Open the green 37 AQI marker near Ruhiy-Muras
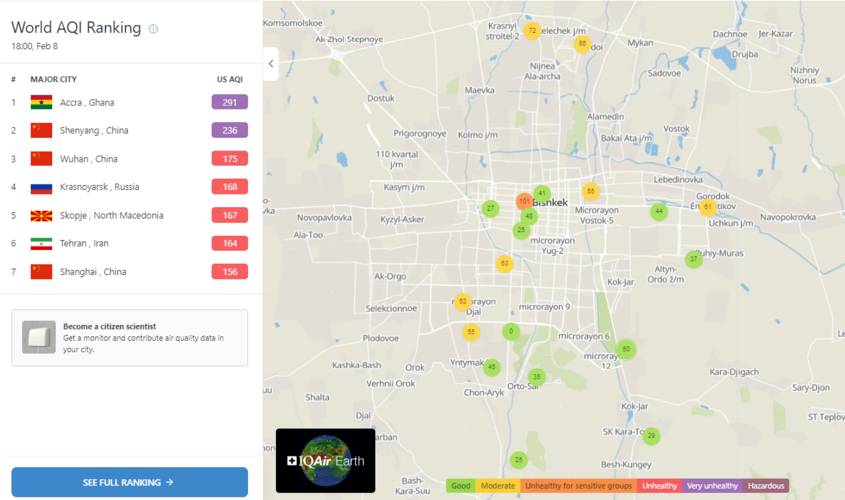Viewport: 845px width, 500px height. [693, 259]
